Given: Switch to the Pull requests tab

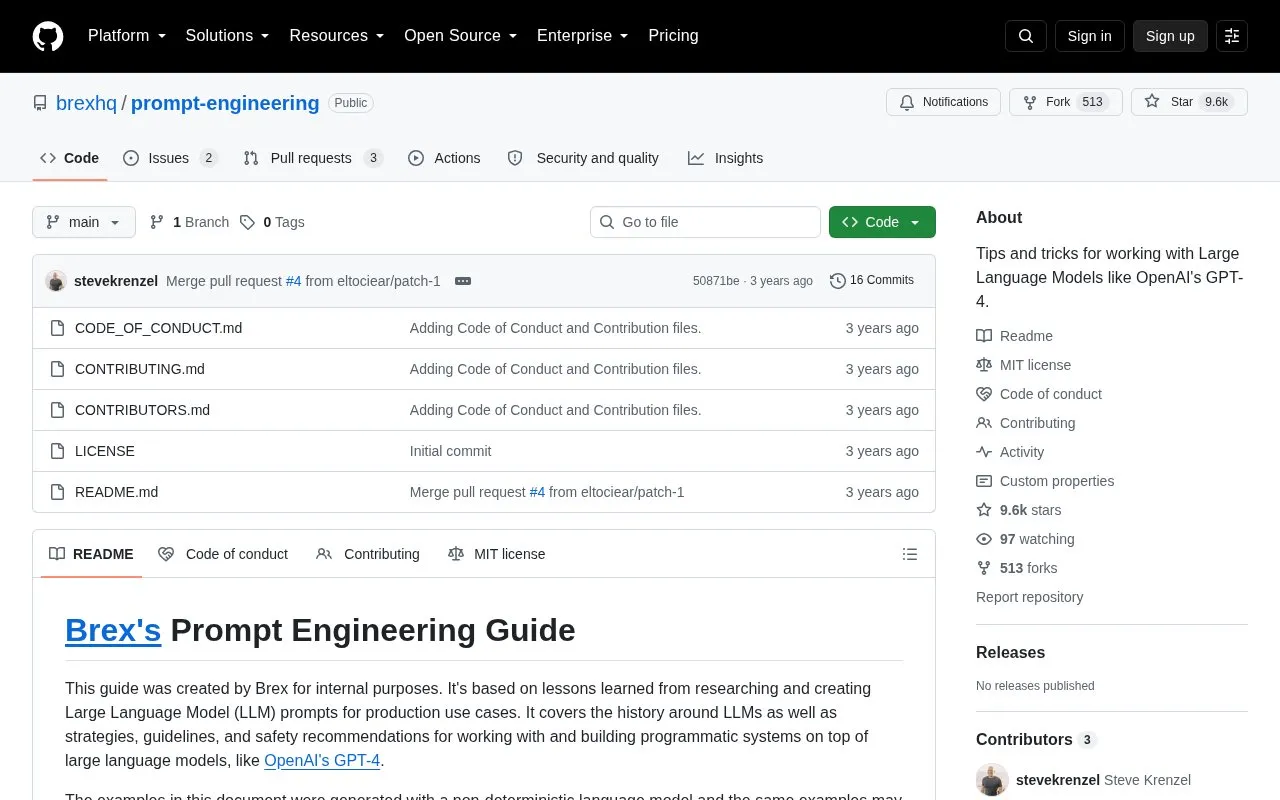Looking at the screenshot, I should point(313,158).
